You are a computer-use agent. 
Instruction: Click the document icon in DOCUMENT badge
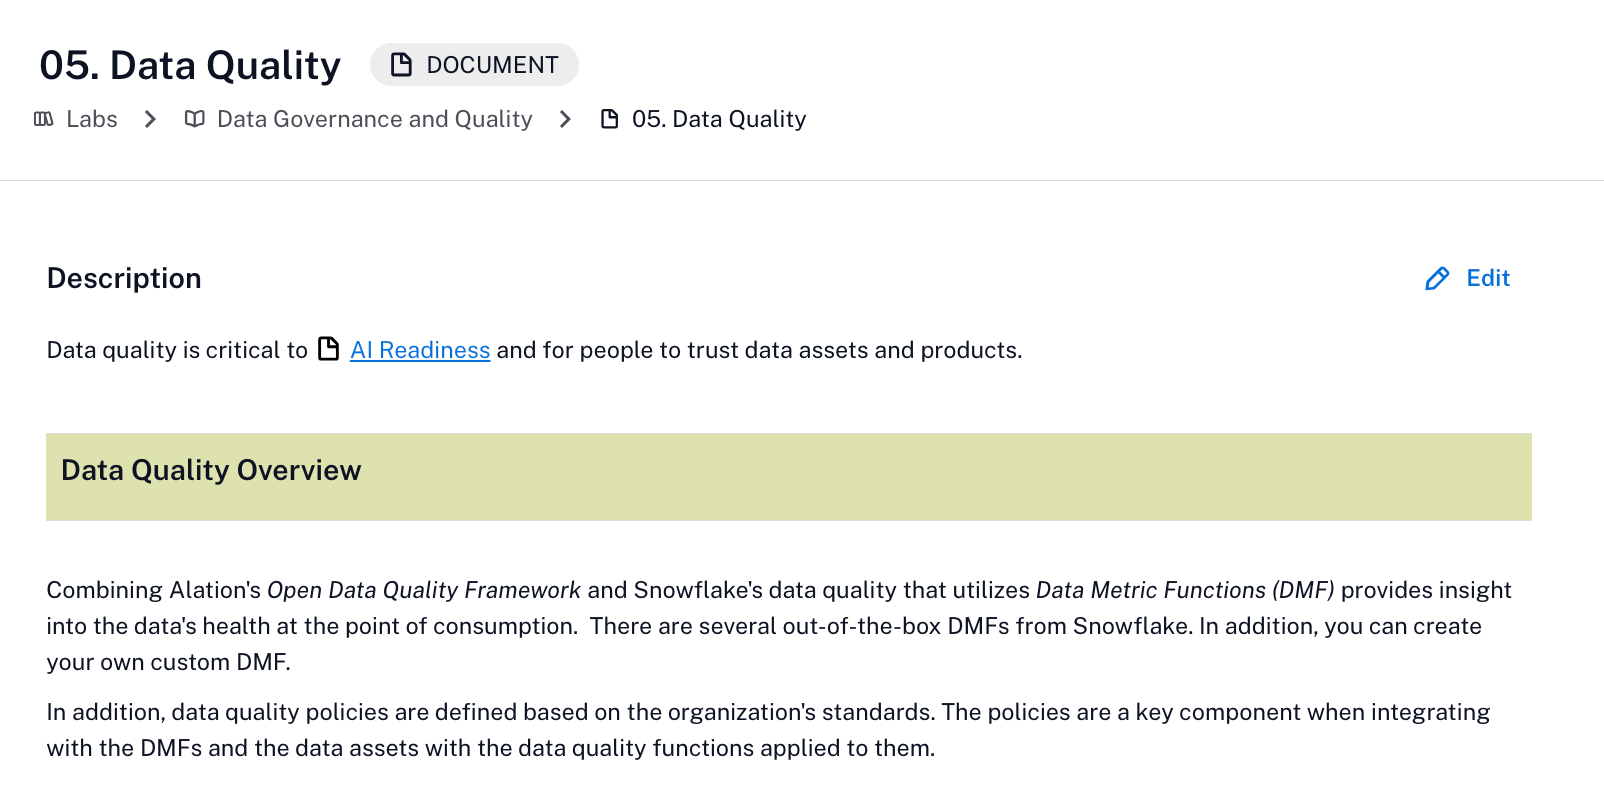click(x=401, y=65)
